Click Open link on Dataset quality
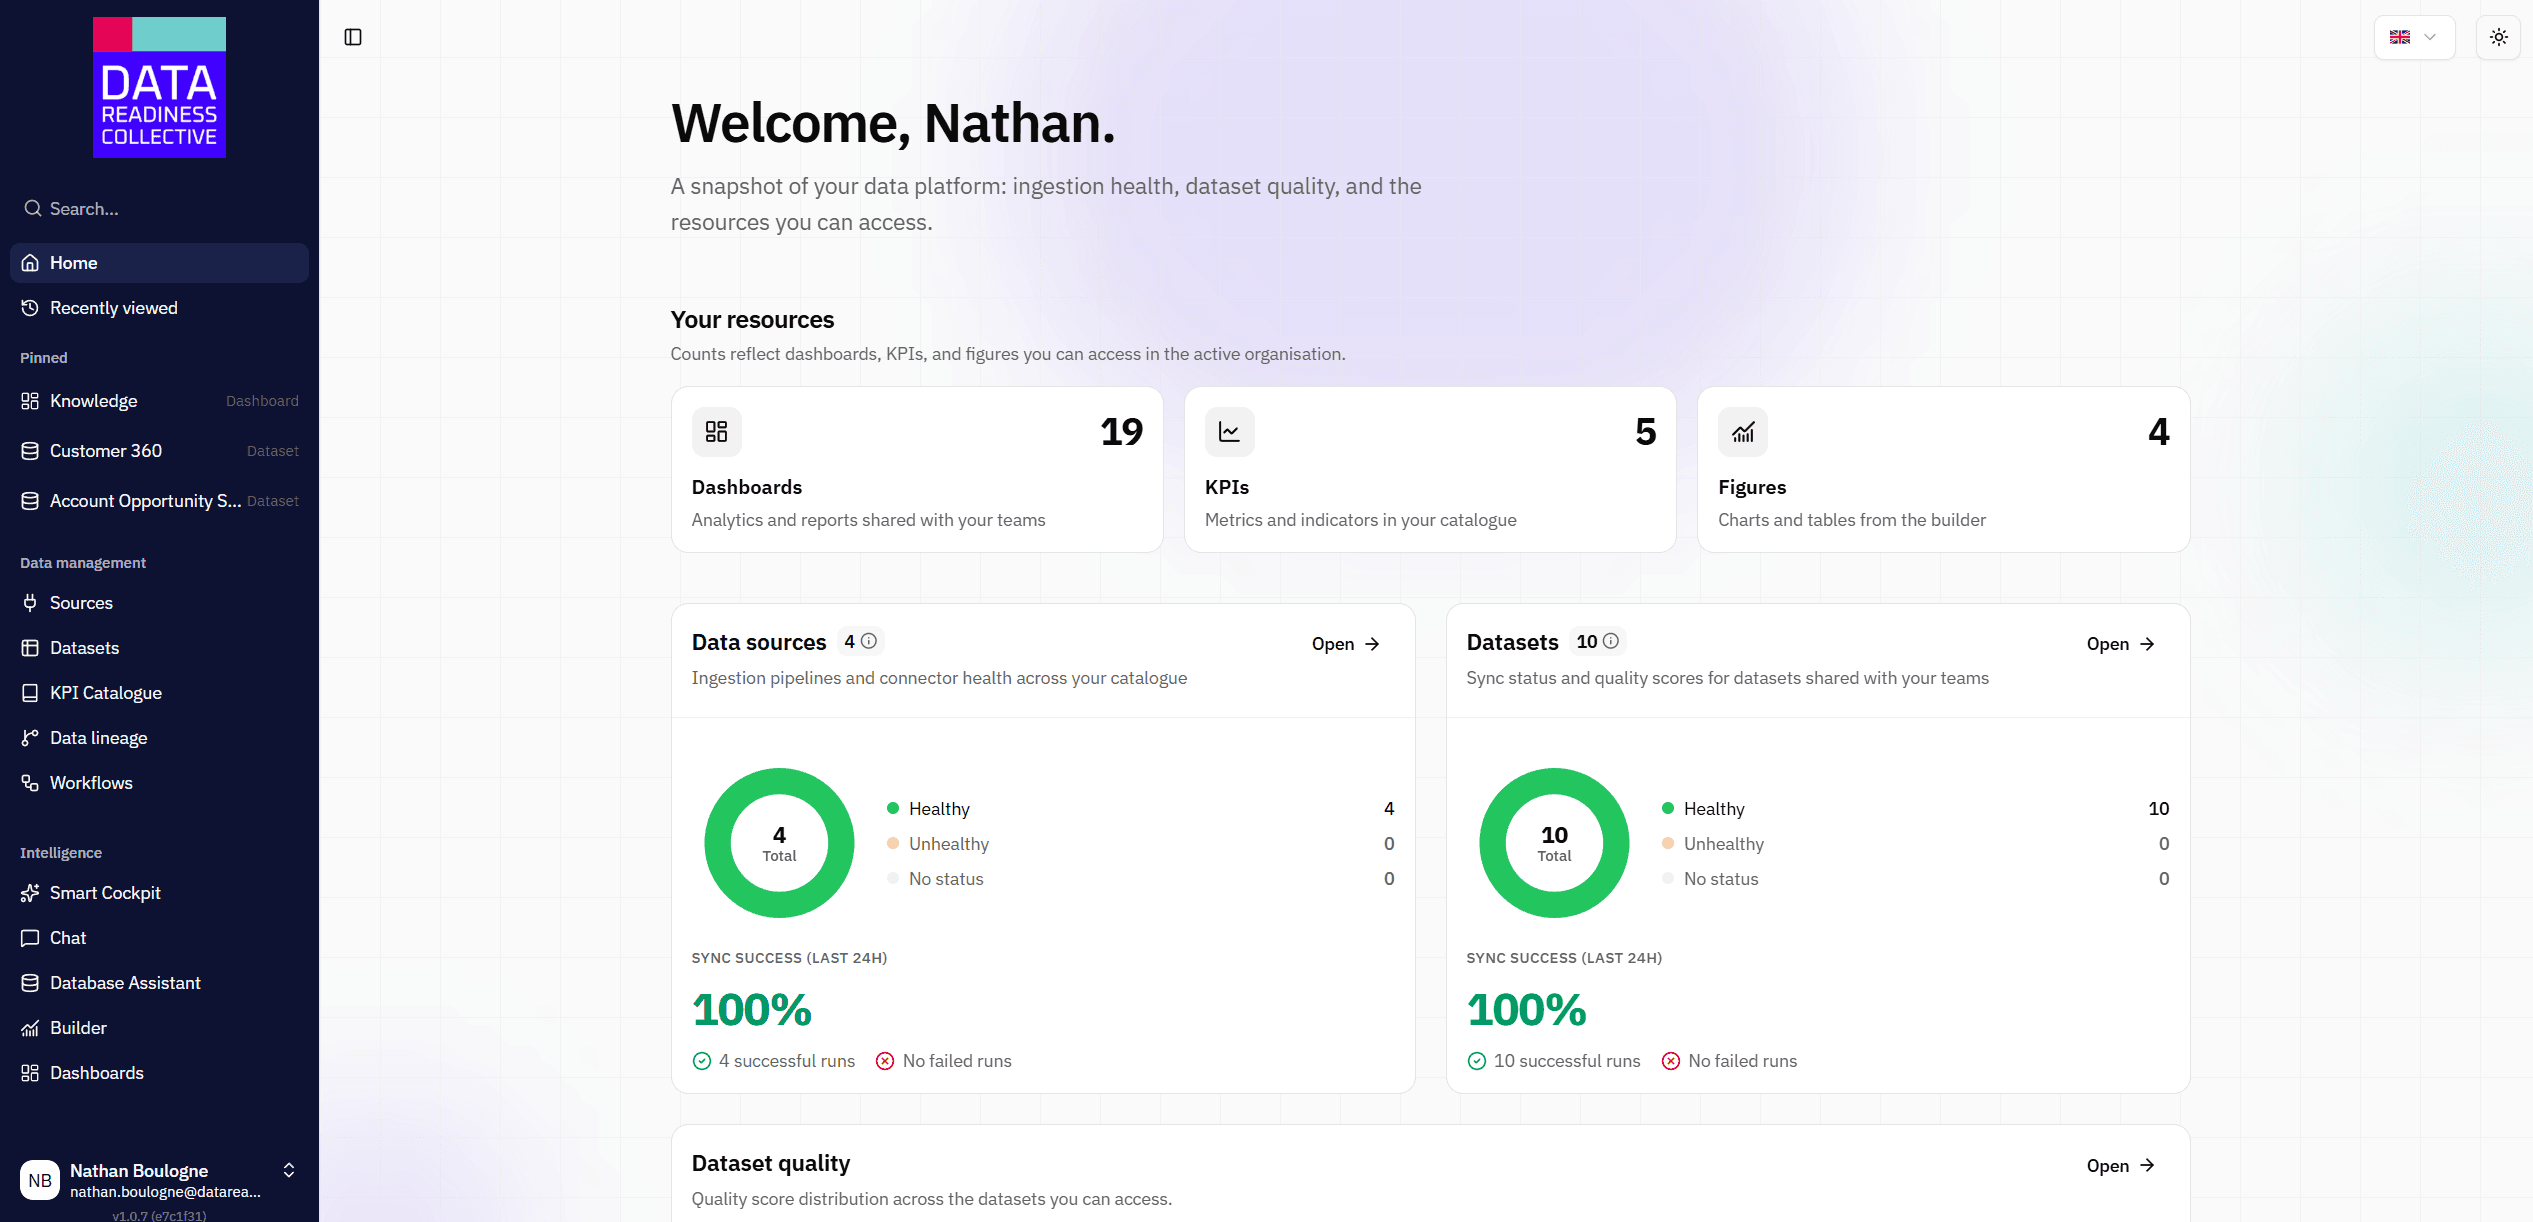 tap(2121, 1166)
